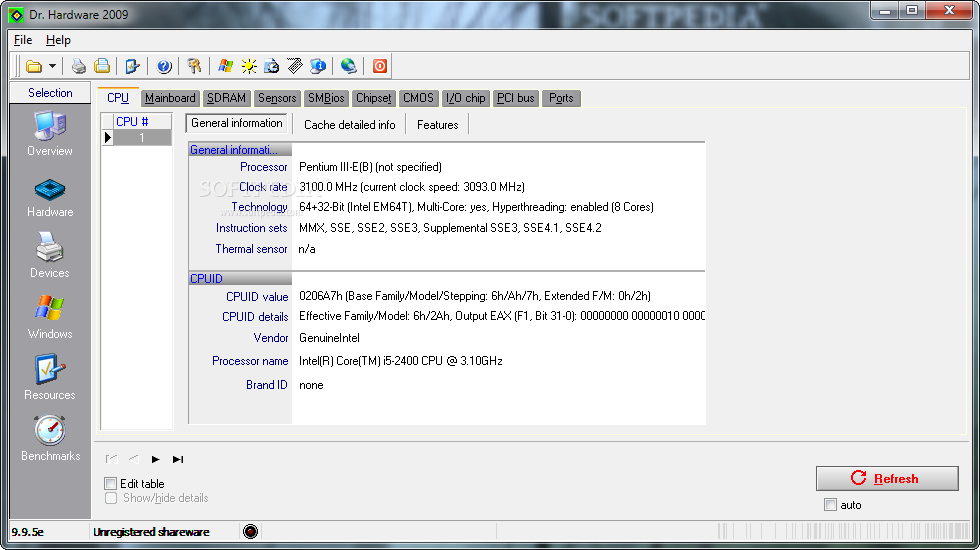Click the Pentium III-E(B) processor value
Screen dimensions: 980x550
pyautogui.click(x=370, y=167)
